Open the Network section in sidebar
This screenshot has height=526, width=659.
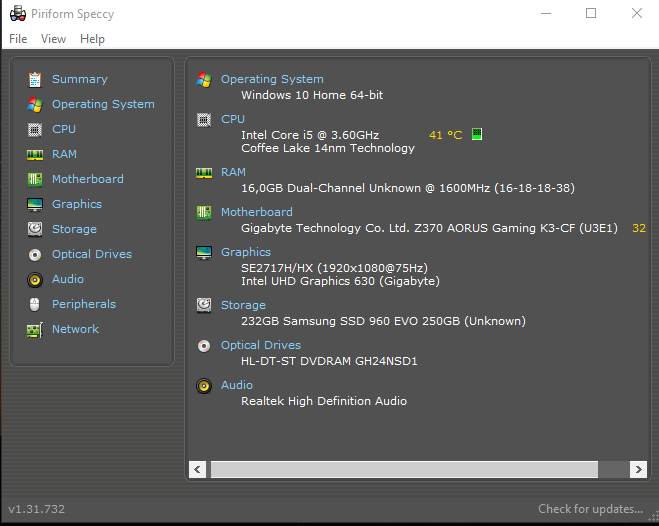[x=76, y=329]
